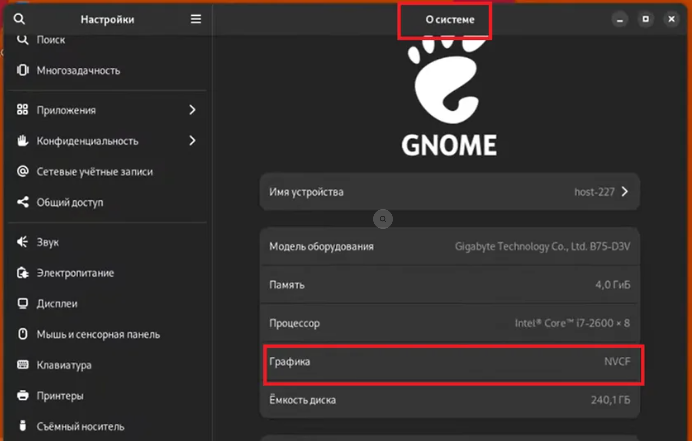Image resolution: width=692 pixels, height=441 pixels.
Task: Click the Графика row label
Action: [290, 362]
